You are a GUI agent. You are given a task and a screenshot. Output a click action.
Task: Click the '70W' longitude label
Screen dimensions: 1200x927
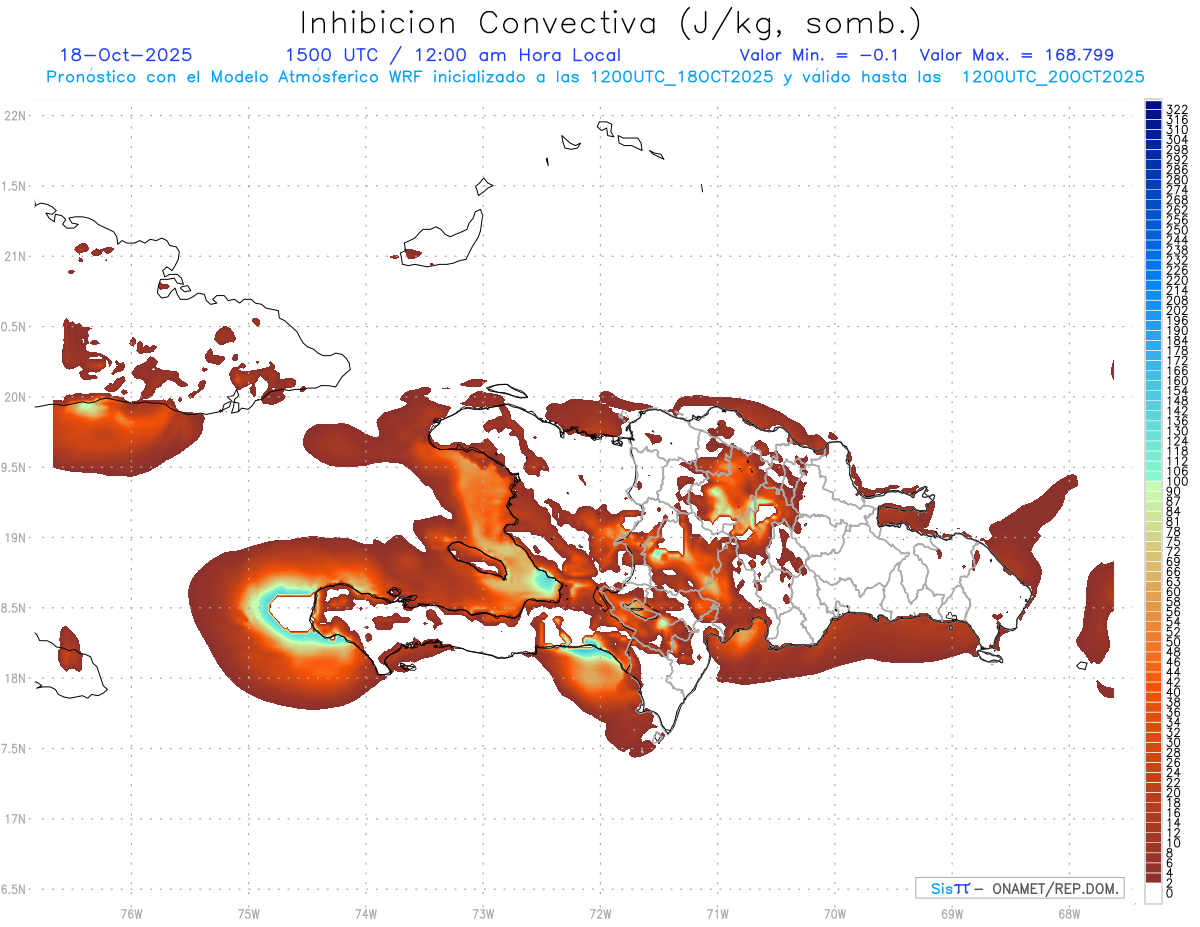tap(834, 912)
